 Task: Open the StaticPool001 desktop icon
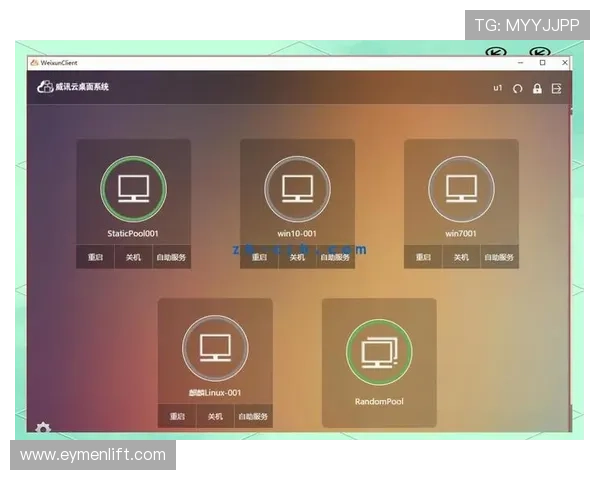(133, 187)
